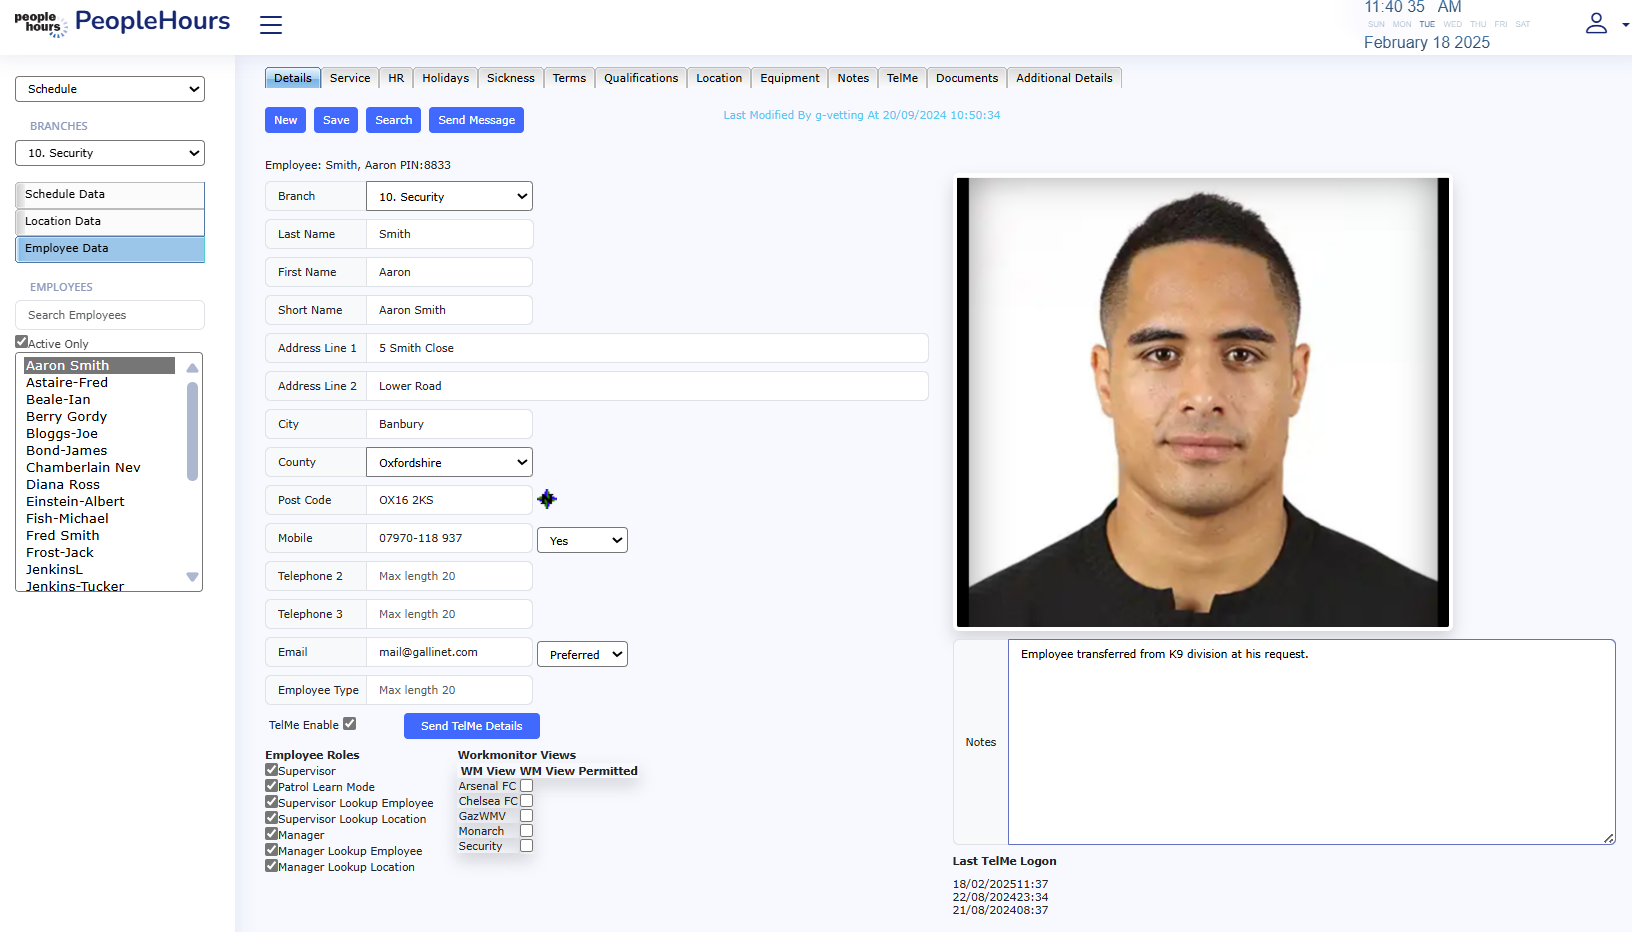Open the email Preferred dropdown
Viewport: 1632px width, 932px height.
582,654
